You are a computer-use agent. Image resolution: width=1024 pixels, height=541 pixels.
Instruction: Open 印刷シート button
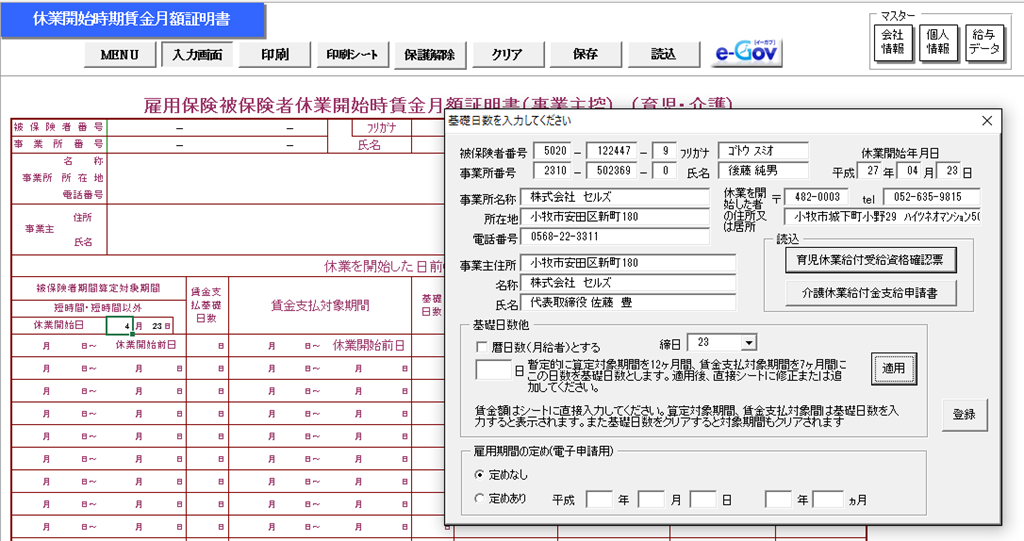[x=353, y=55]
